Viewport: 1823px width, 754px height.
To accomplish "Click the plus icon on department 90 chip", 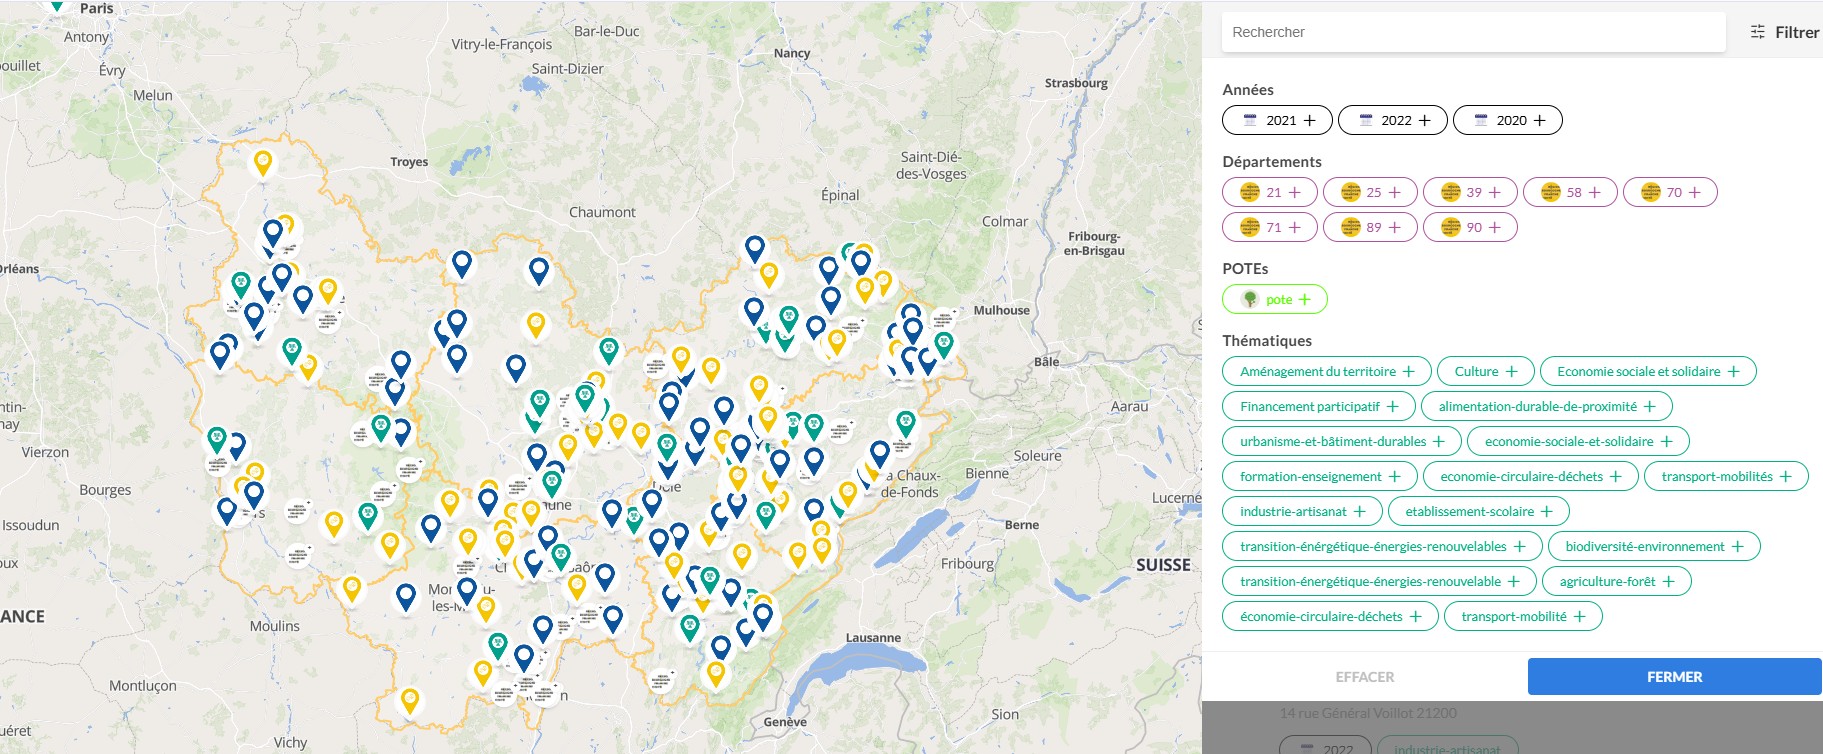I will tap(1495, 227).
